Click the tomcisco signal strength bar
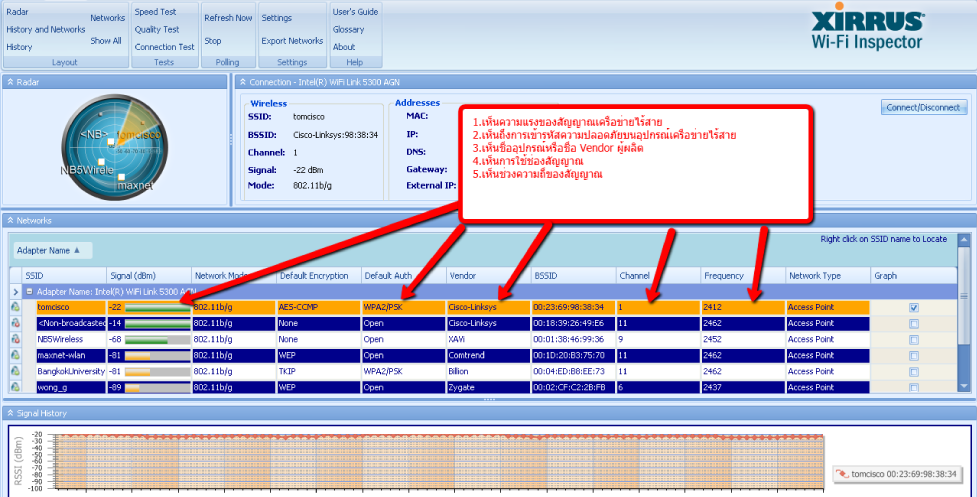 point(157,308)
